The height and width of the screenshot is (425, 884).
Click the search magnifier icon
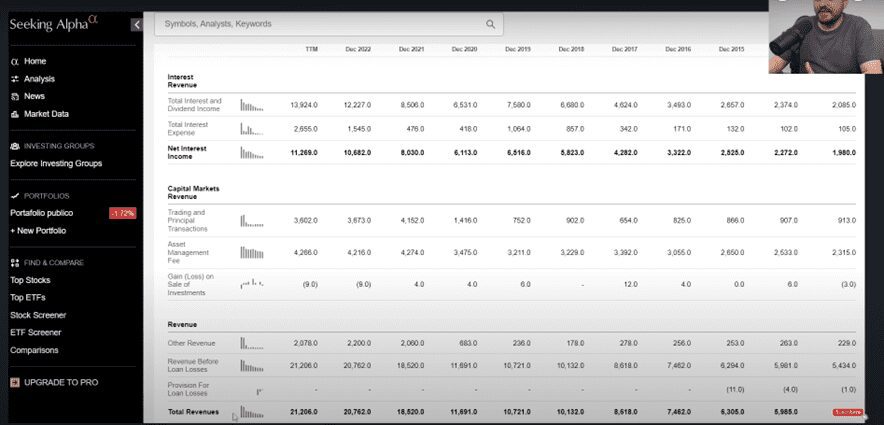coord(490,24)
